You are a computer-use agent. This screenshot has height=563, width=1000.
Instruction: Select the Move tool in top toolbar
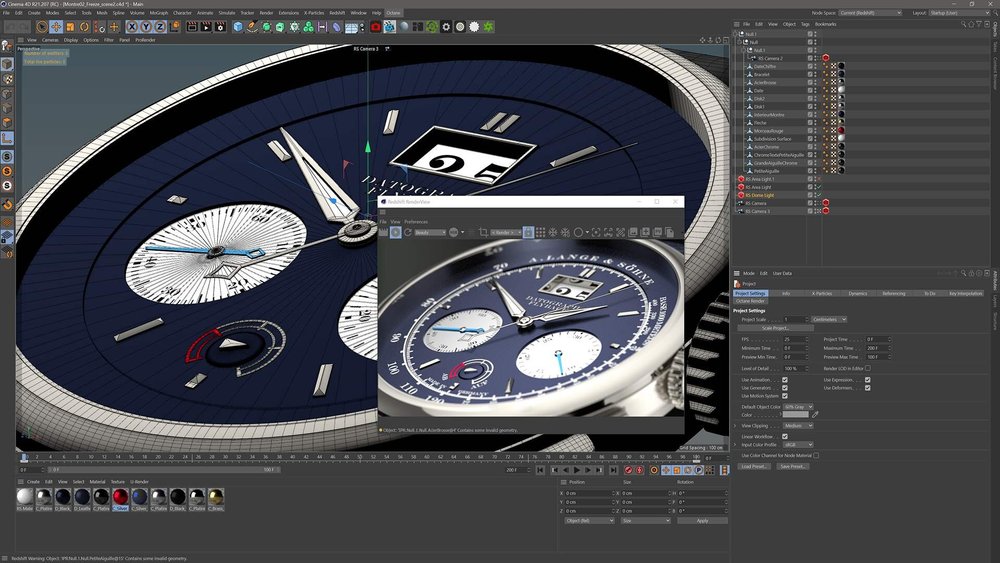click(57, 26)
